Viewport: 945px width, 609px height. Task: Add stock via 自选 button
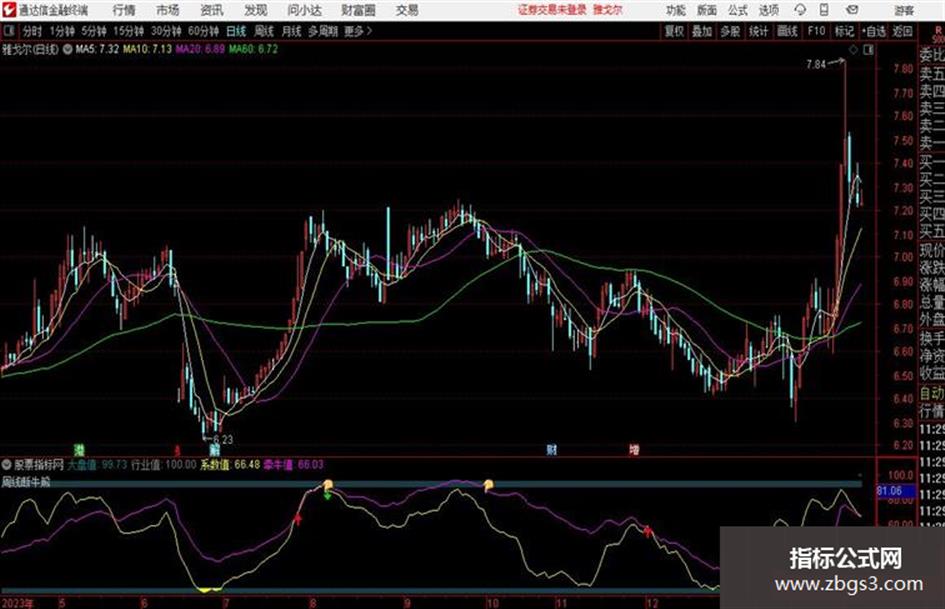[x=874, y=31]
